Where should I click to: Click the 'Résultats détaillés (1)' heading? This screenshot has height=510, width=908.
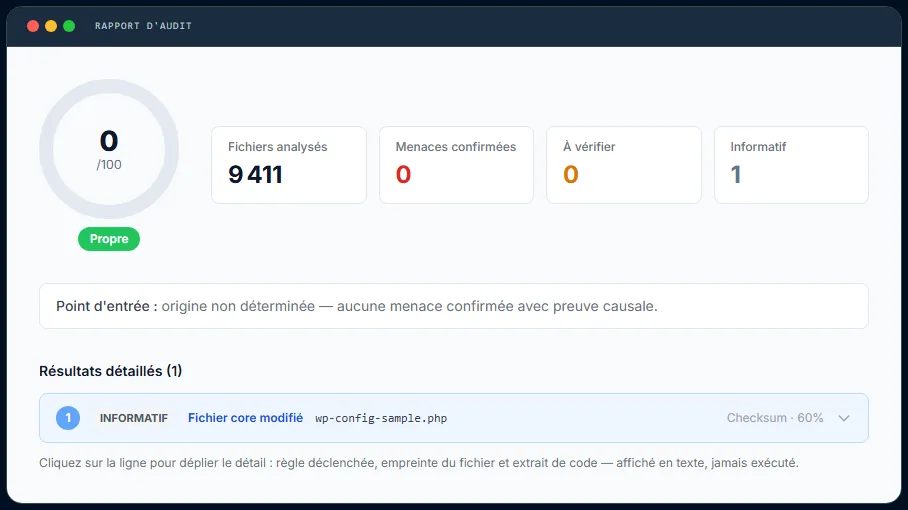click(x=111, y=371)
